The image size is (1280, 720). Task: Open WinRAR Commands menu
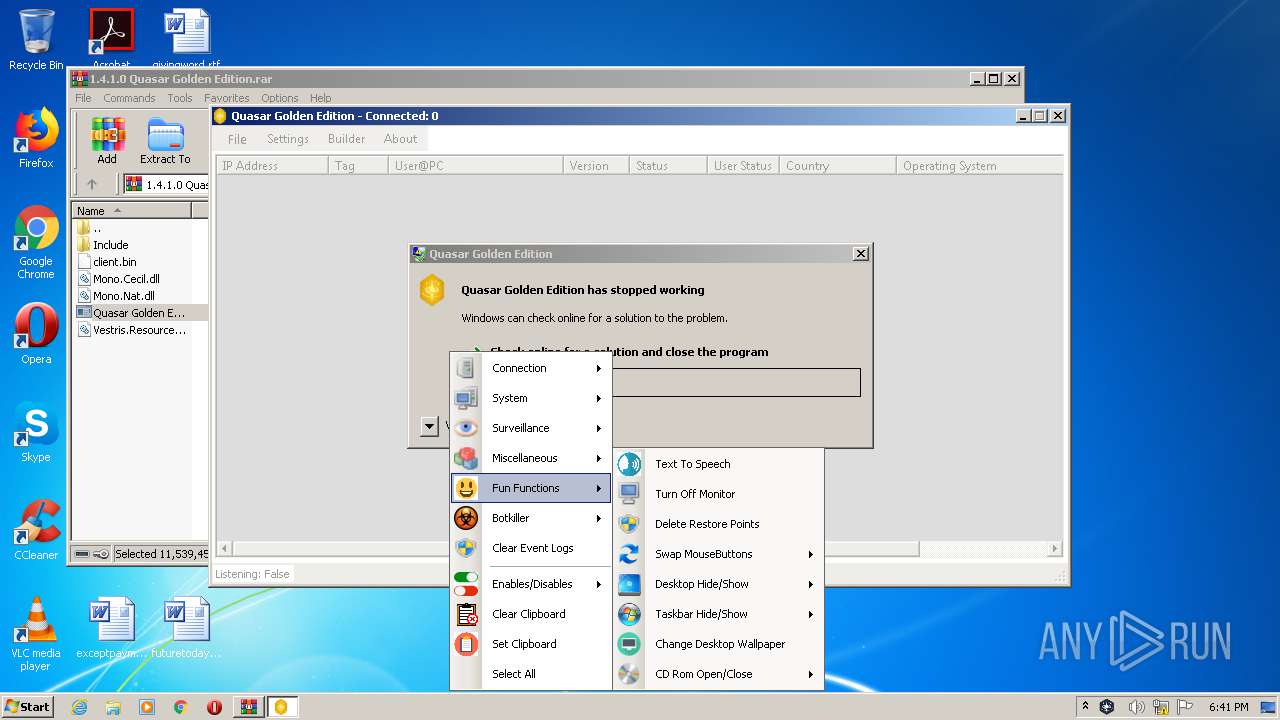coord(129,98)
